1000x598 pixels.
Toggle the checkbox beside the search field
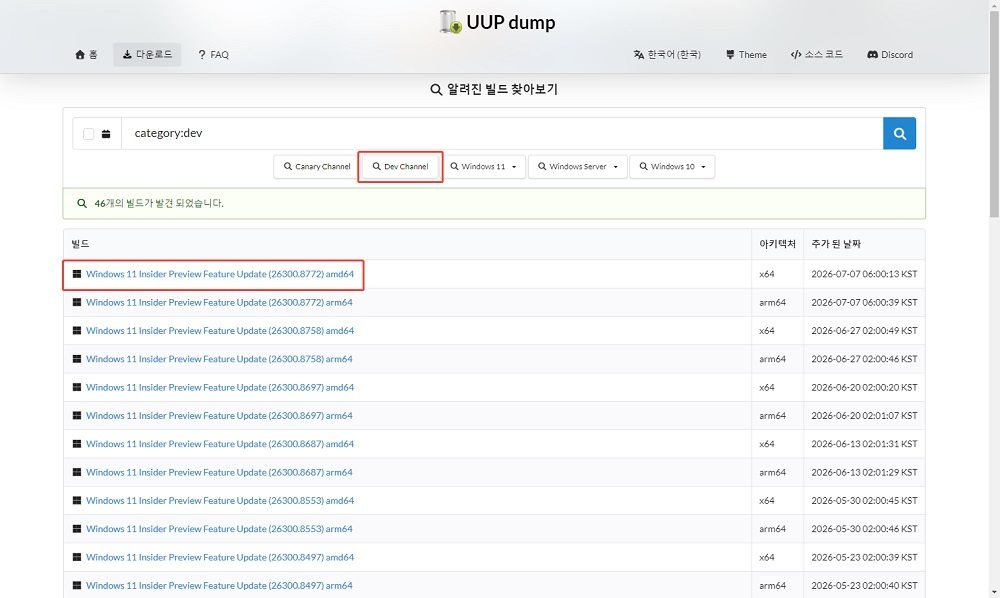[x=89, y=134]
